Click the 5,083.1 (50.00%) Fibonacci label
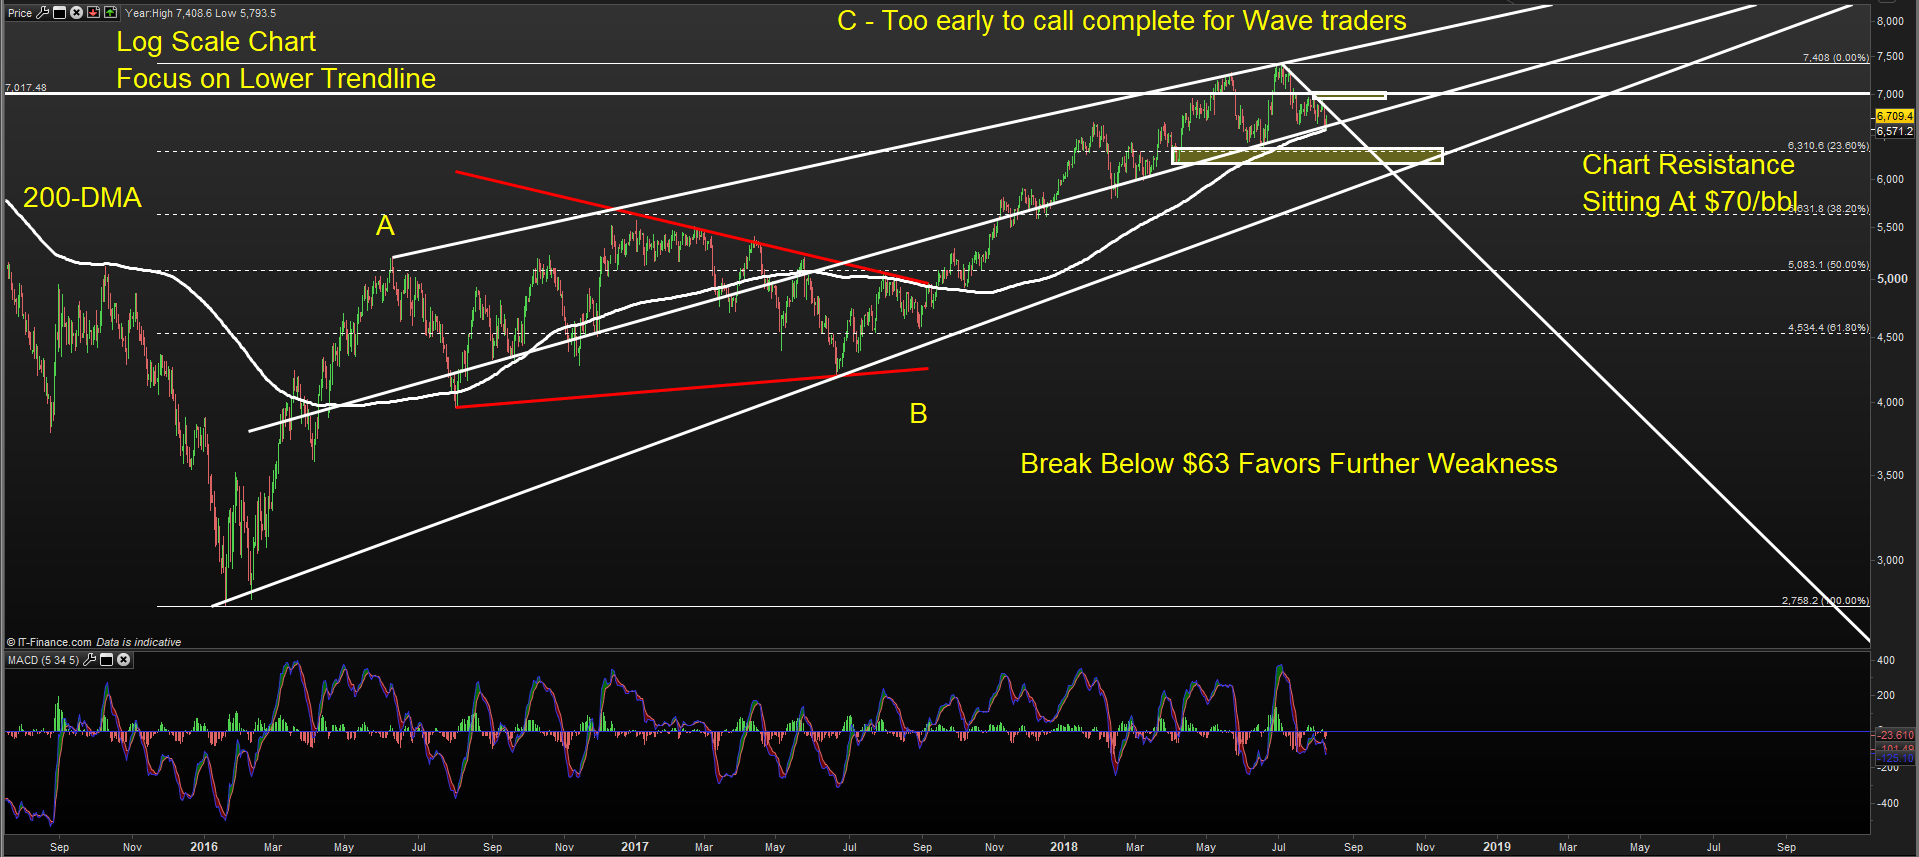Image resolution: width=1919 pixels, height=857 pixels. click(x=1828, y=265)
